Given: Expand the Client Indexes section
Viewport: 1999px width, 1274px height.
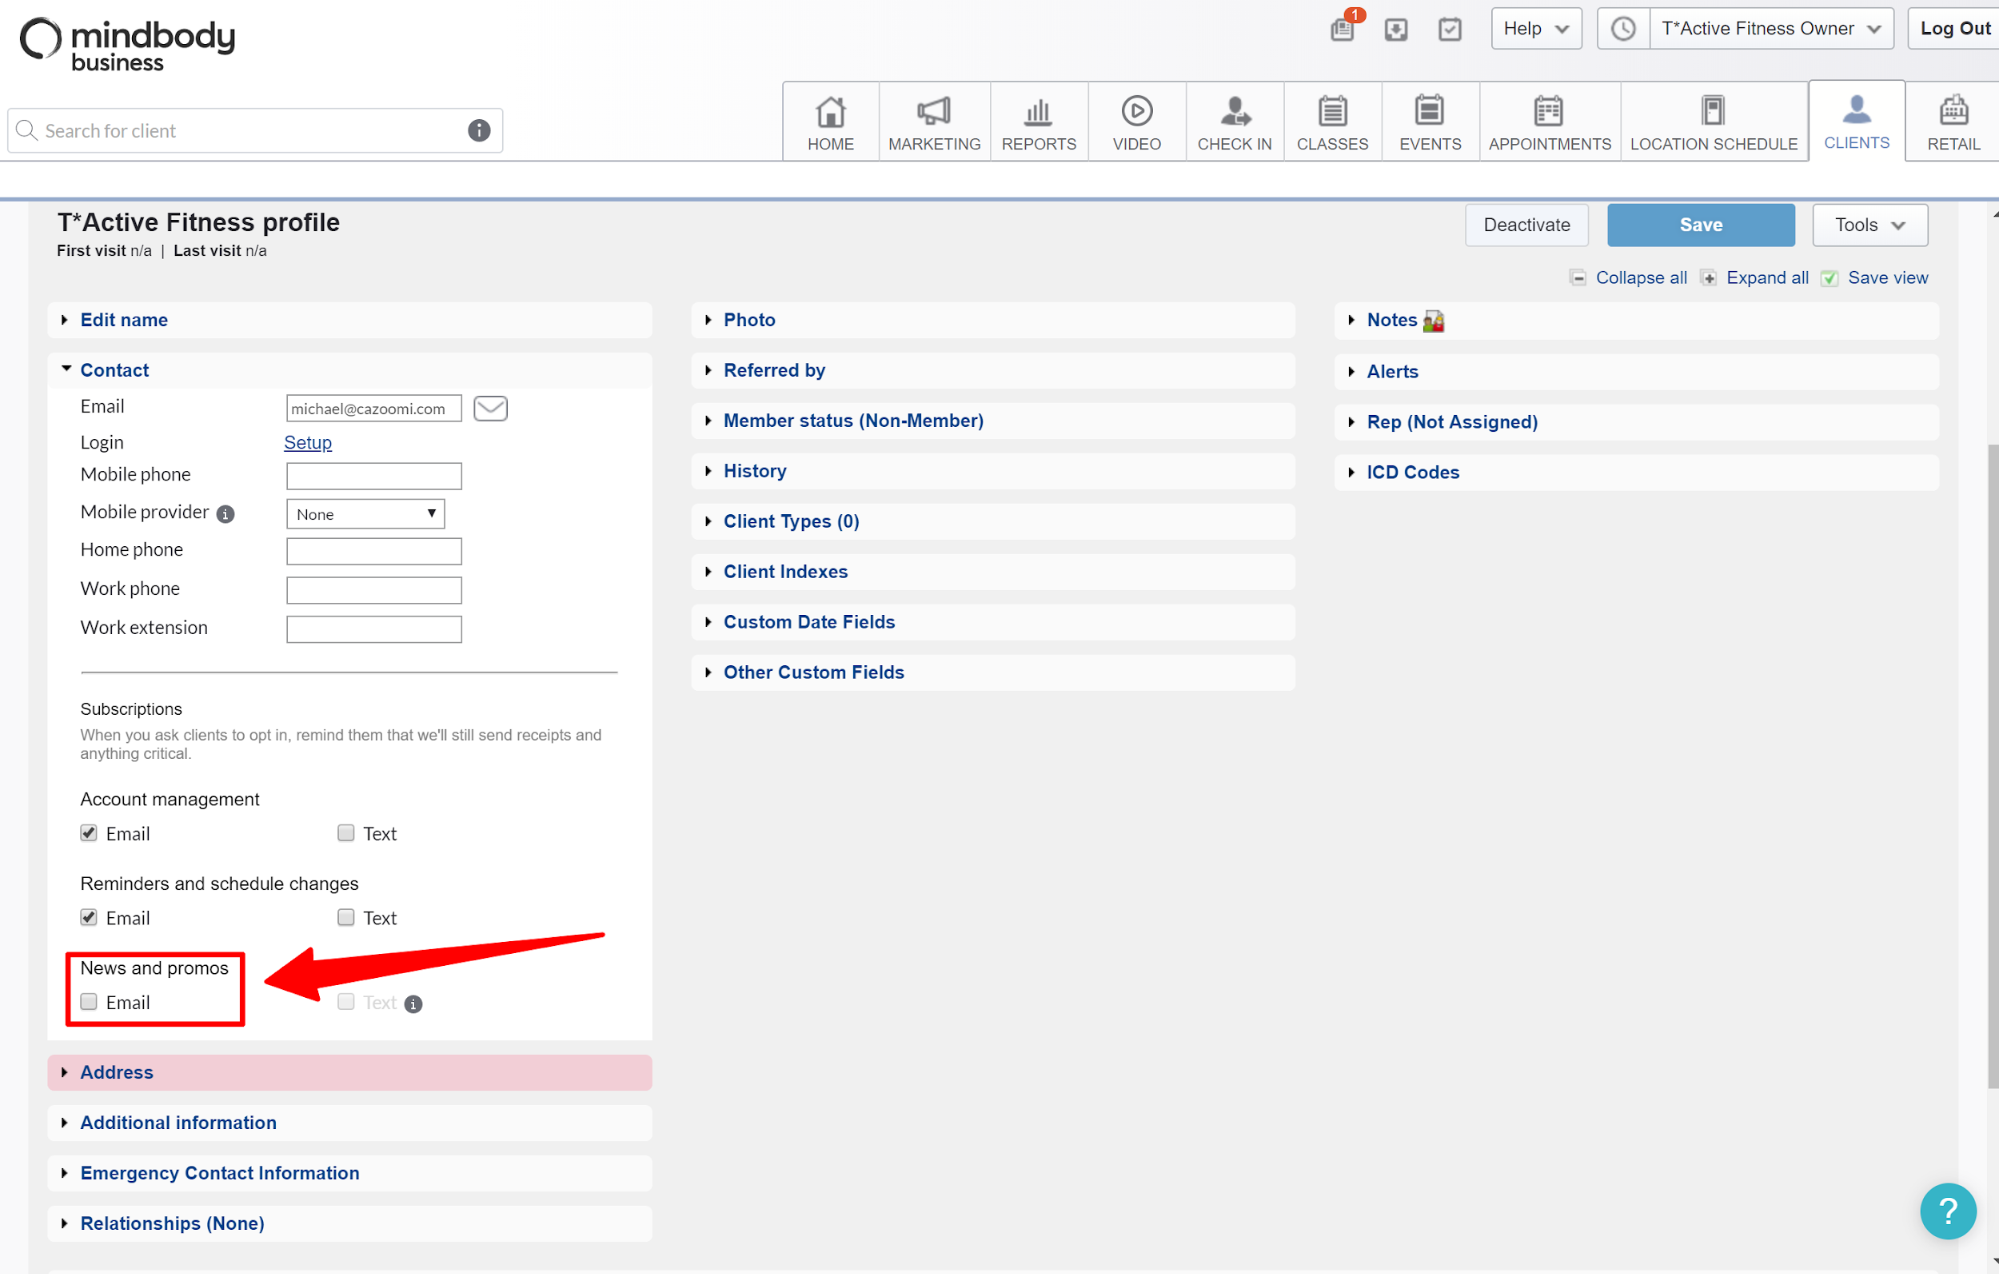Looking at the screenshot, I should point(993,572).
